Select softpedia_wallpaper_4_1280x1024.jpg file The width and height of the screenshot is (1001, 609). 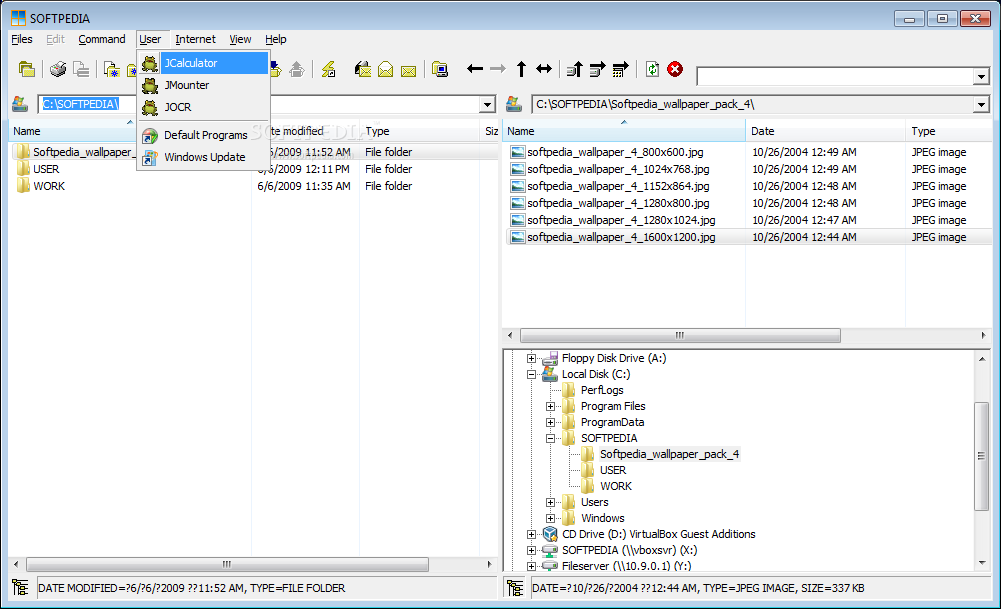[621, 220]
